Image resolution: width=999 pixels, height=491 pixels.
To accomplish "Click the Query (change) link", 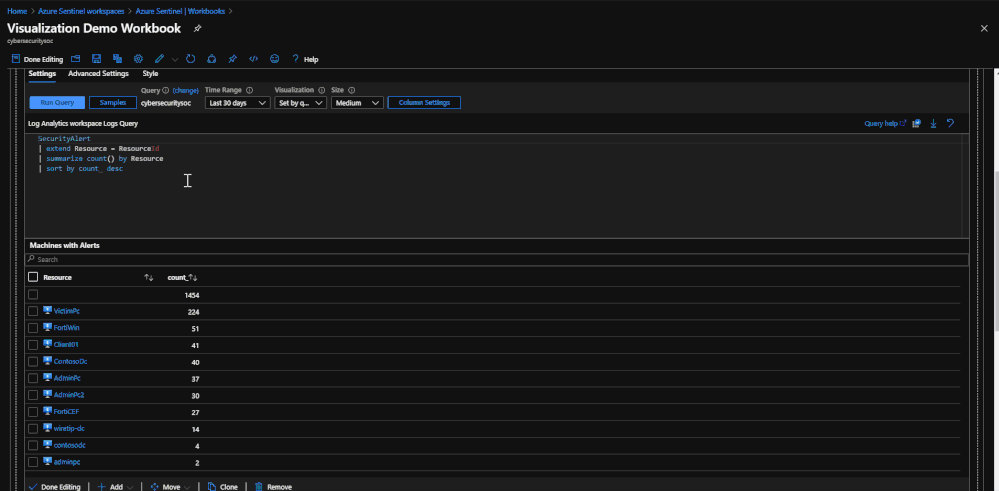I will coord(185,90).
